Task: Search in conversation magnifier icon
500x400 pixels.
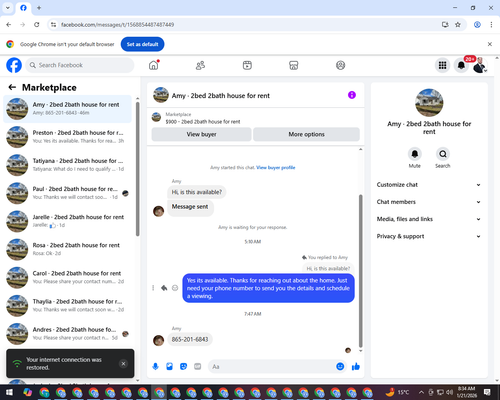Action: click(443, 154)
